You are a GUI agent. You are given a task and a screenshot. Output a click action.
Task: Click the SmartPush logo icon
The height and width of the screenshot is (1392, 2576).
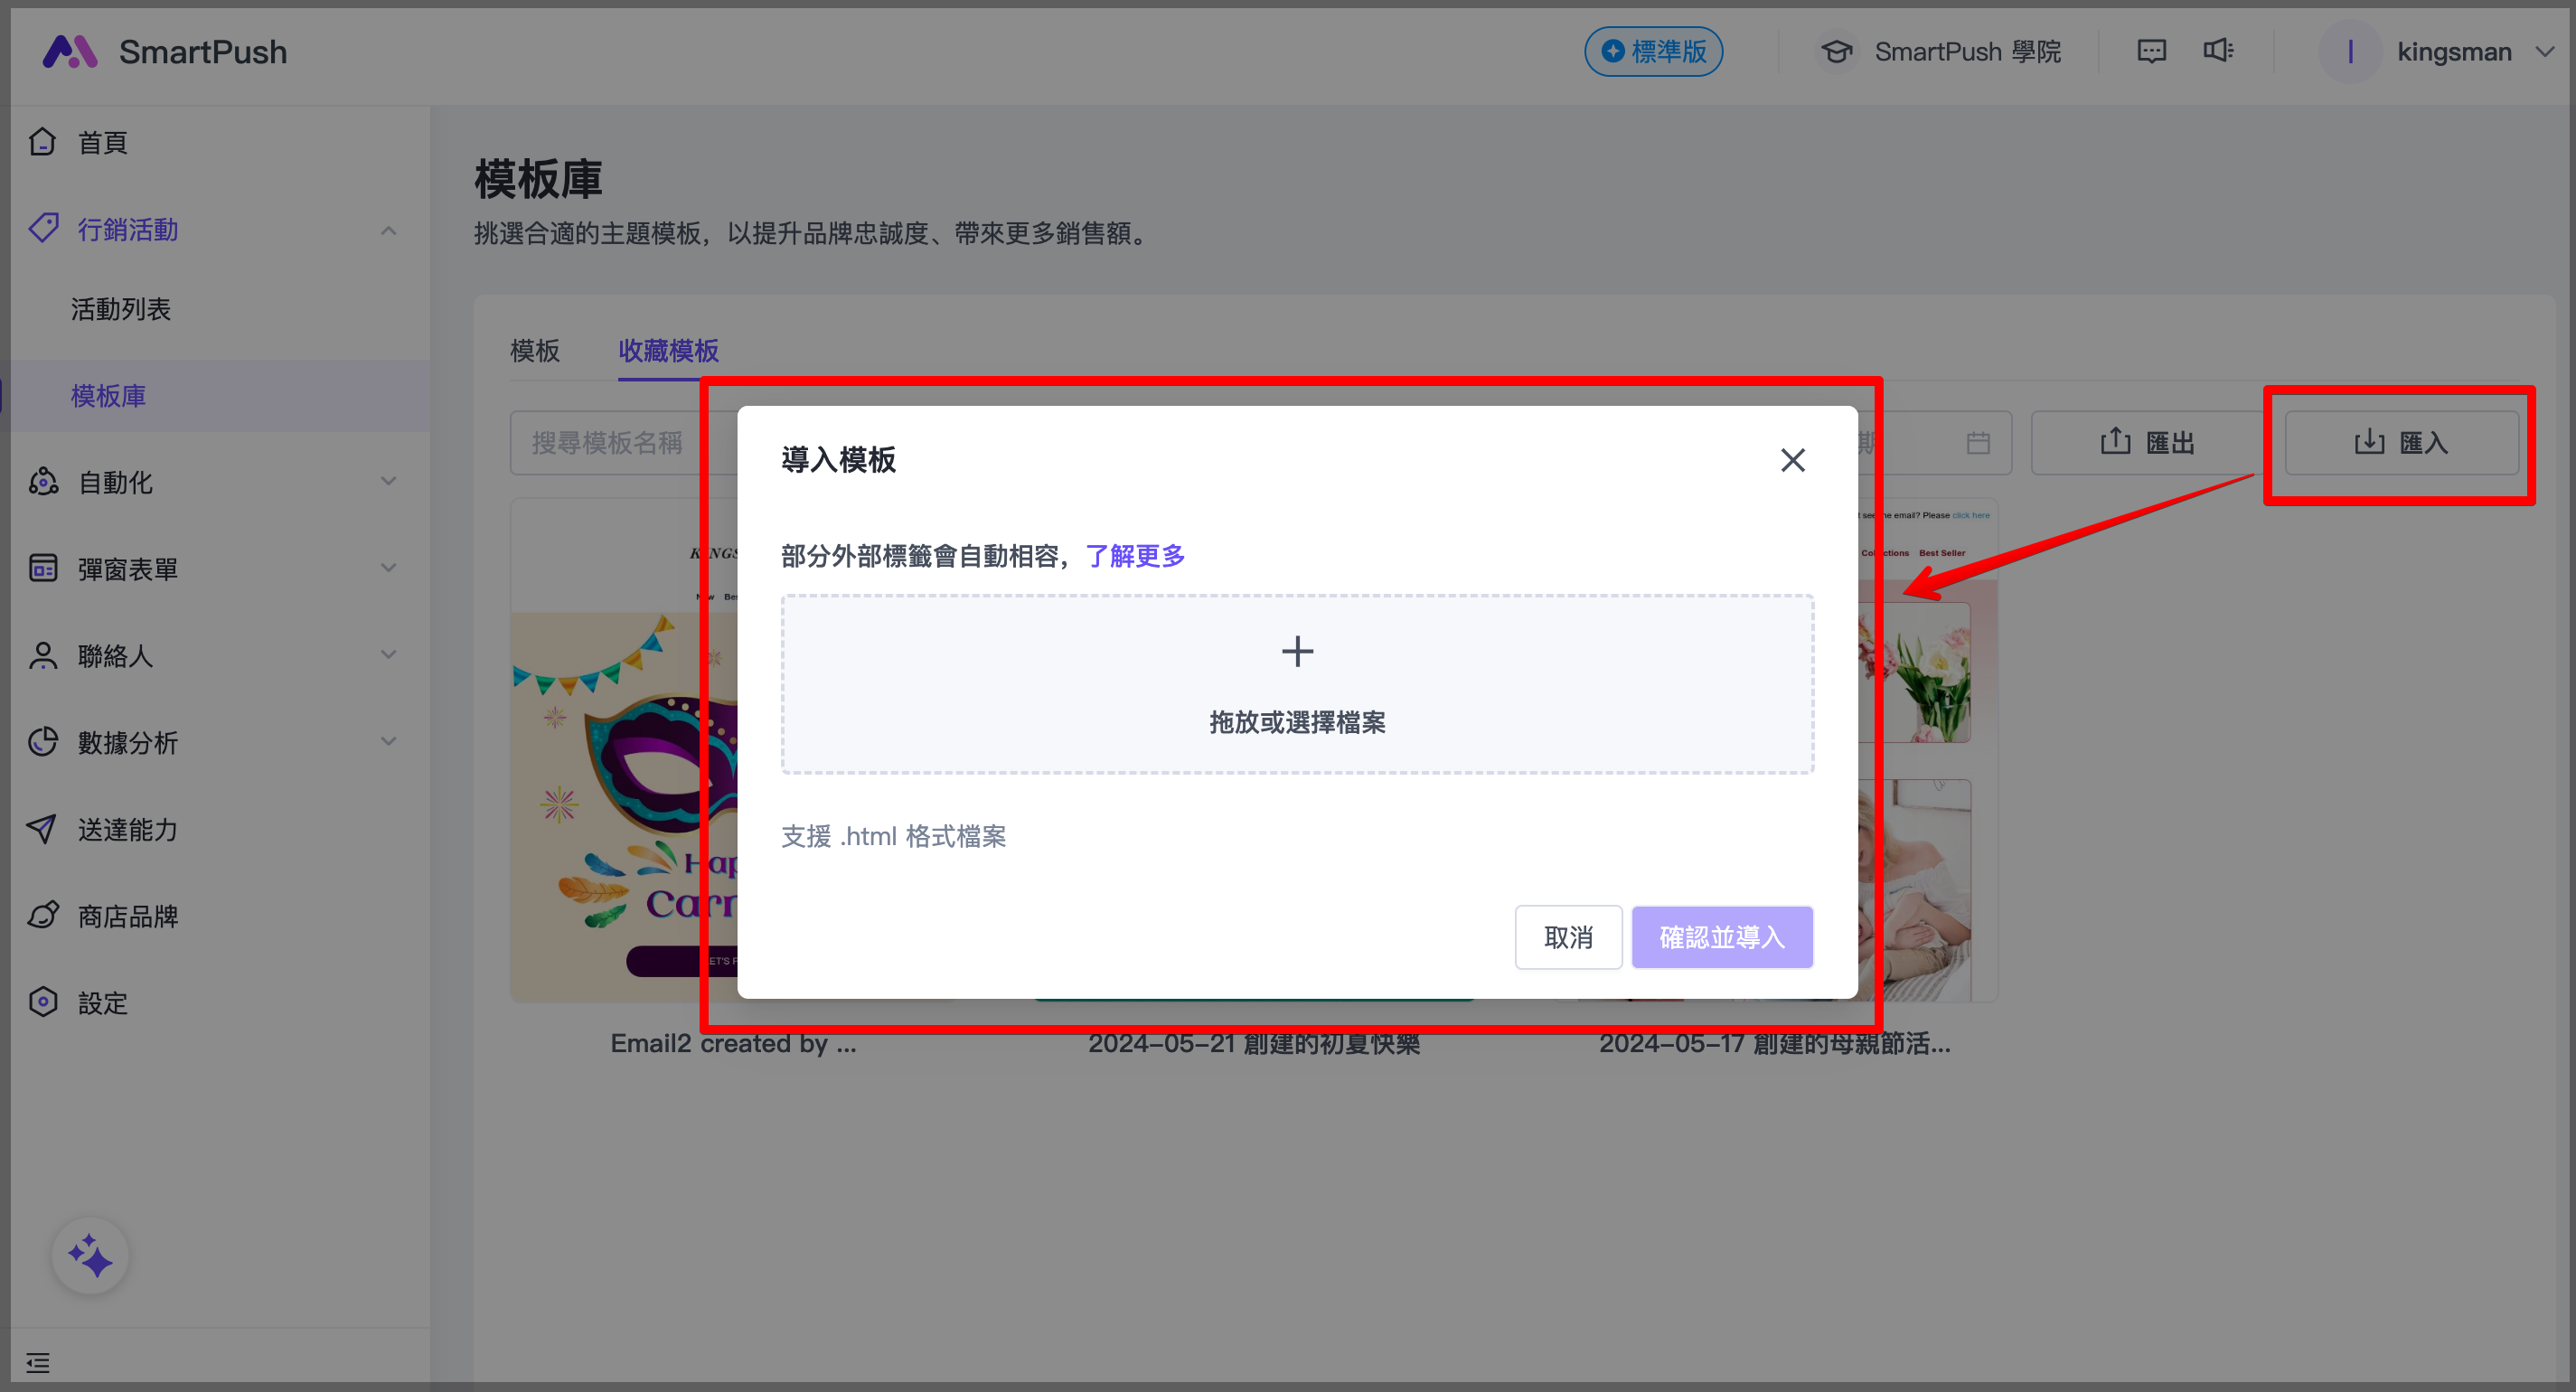[69, 52]
